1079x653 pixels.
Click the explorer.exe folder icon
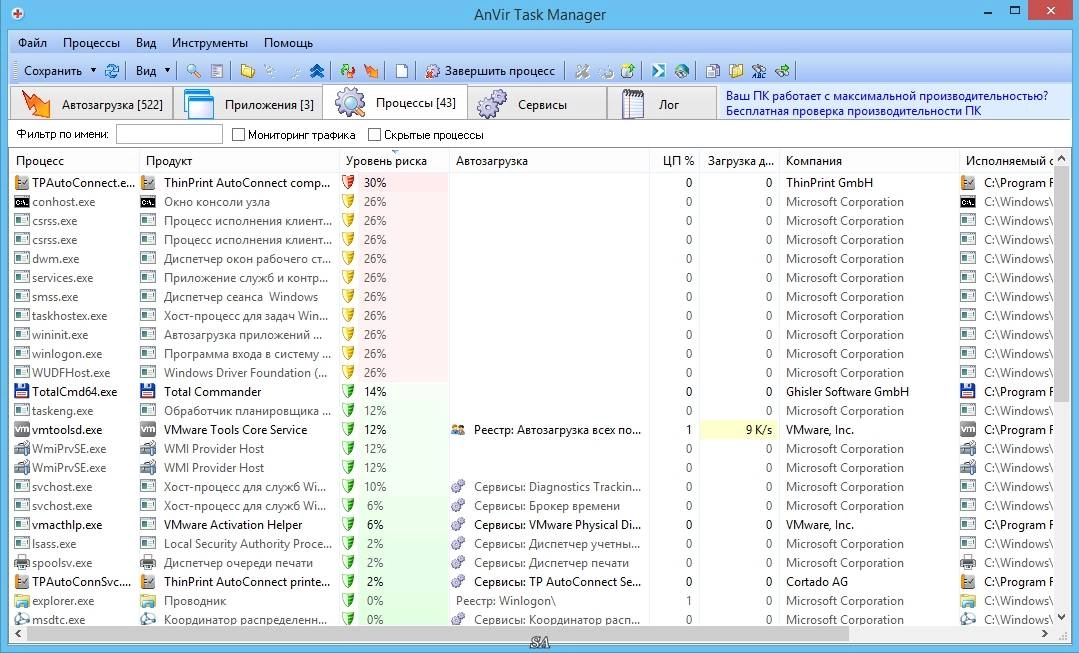[x=22, y=601]
